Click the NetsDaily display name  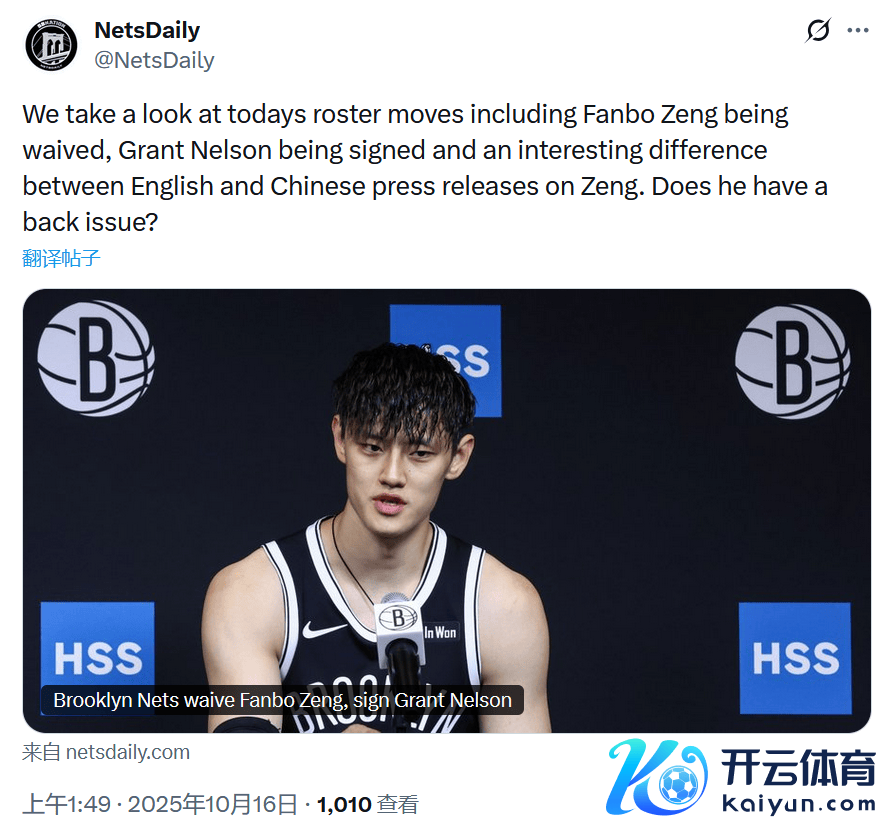(147, 30)
